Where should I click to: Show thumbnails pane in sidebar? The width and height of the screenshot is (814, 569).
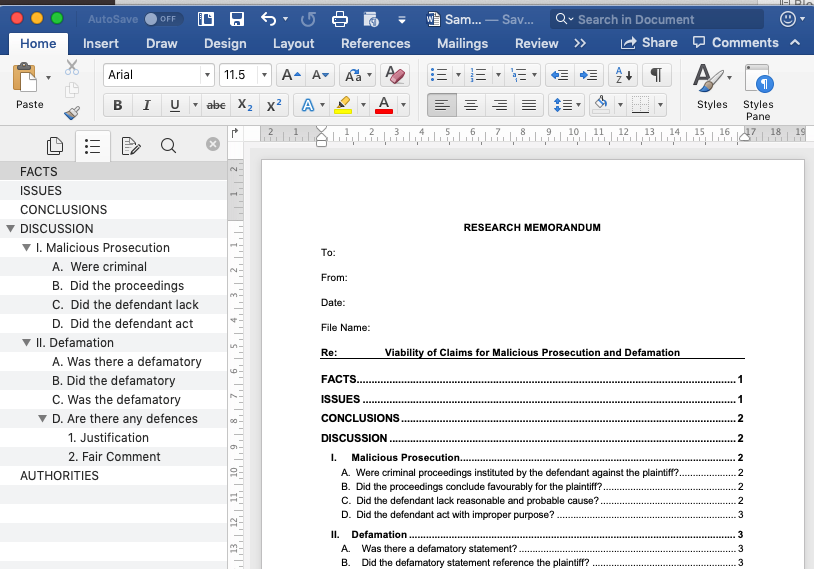tap(55, 146)
